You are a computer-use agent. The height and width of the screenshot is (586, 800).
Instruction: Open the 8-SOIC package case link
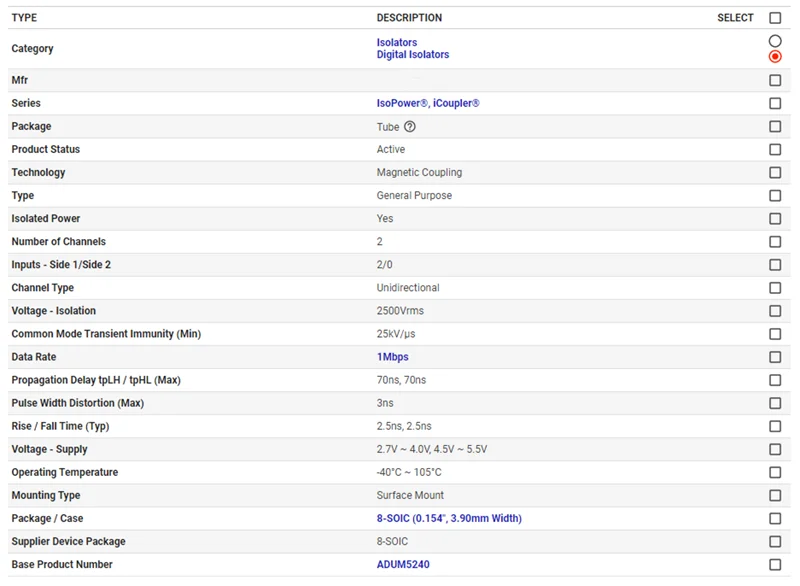[x=449, y=518]
